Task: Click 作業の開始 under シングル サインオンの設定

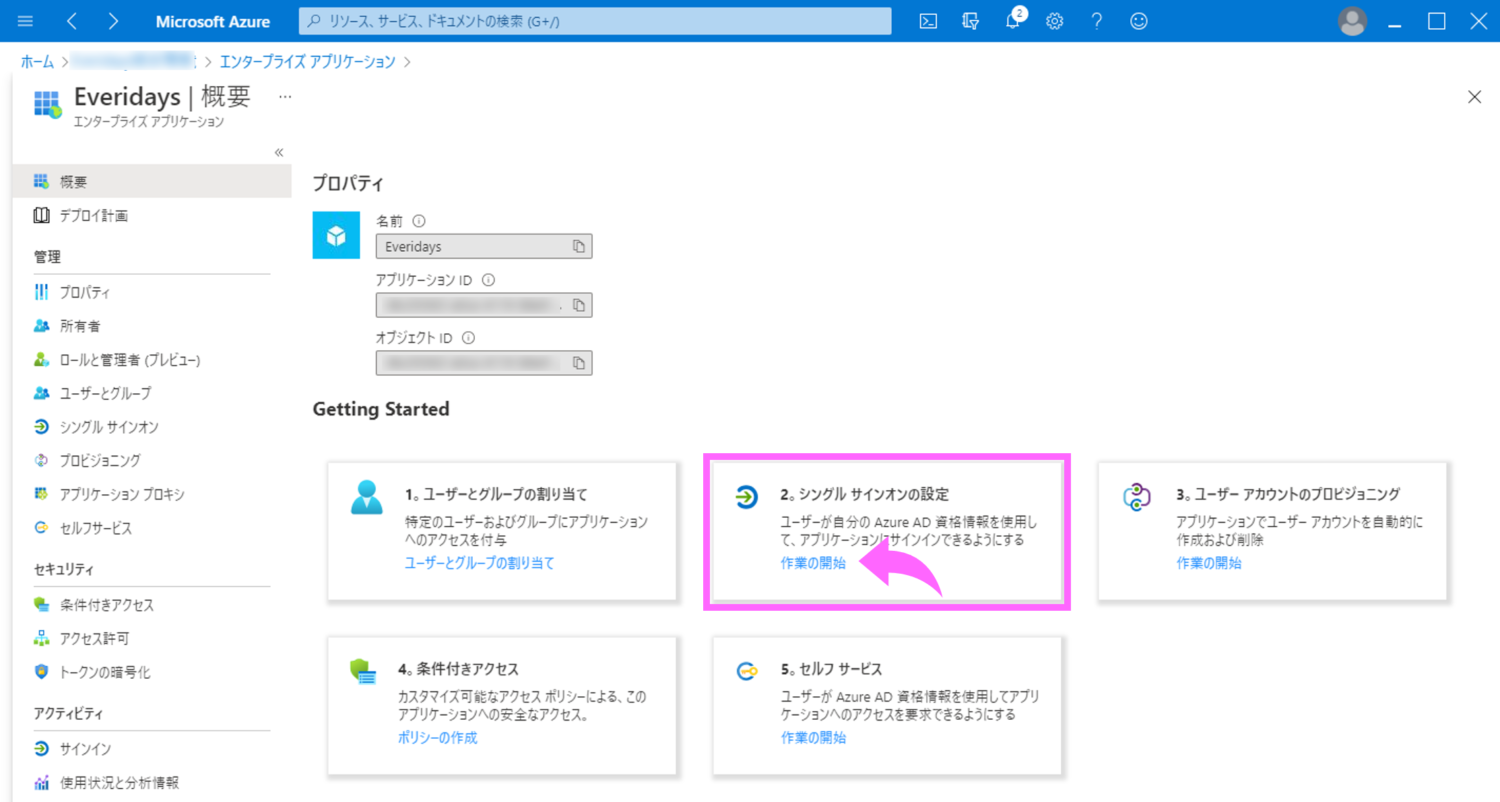Action: tap(813, 563)
